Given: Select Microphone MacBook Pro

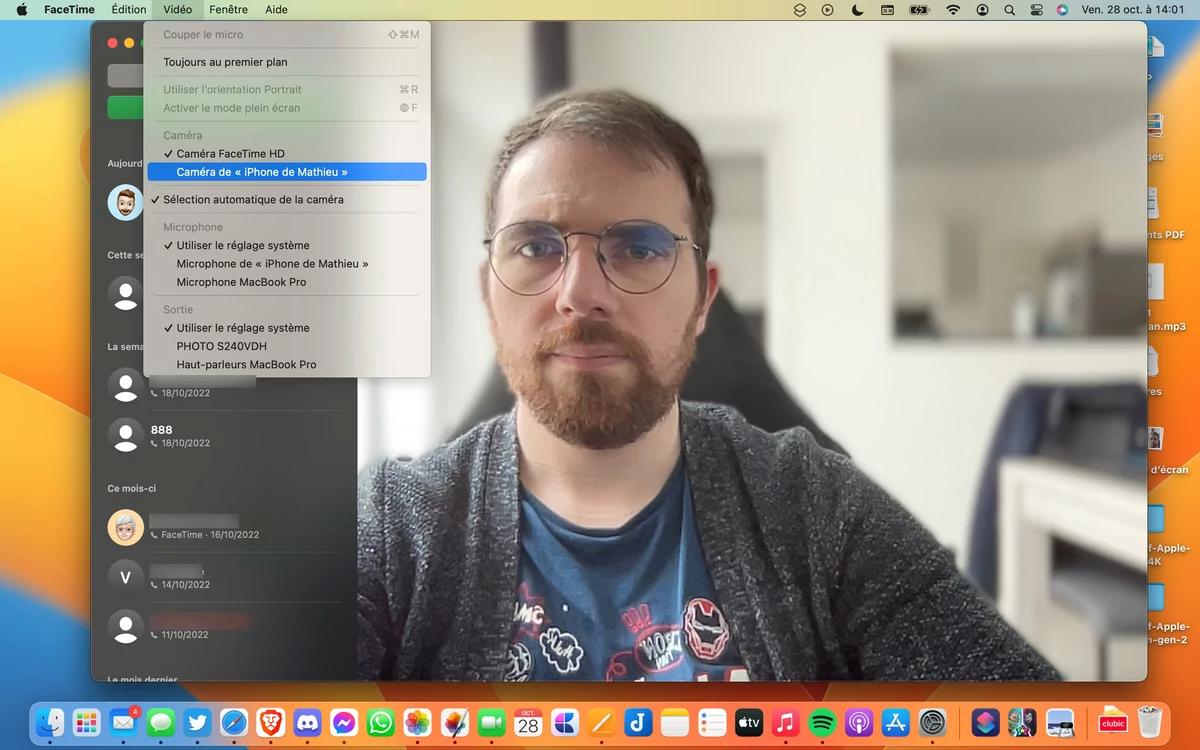Looking at the screenshot, I should click(x=287, y=282).
